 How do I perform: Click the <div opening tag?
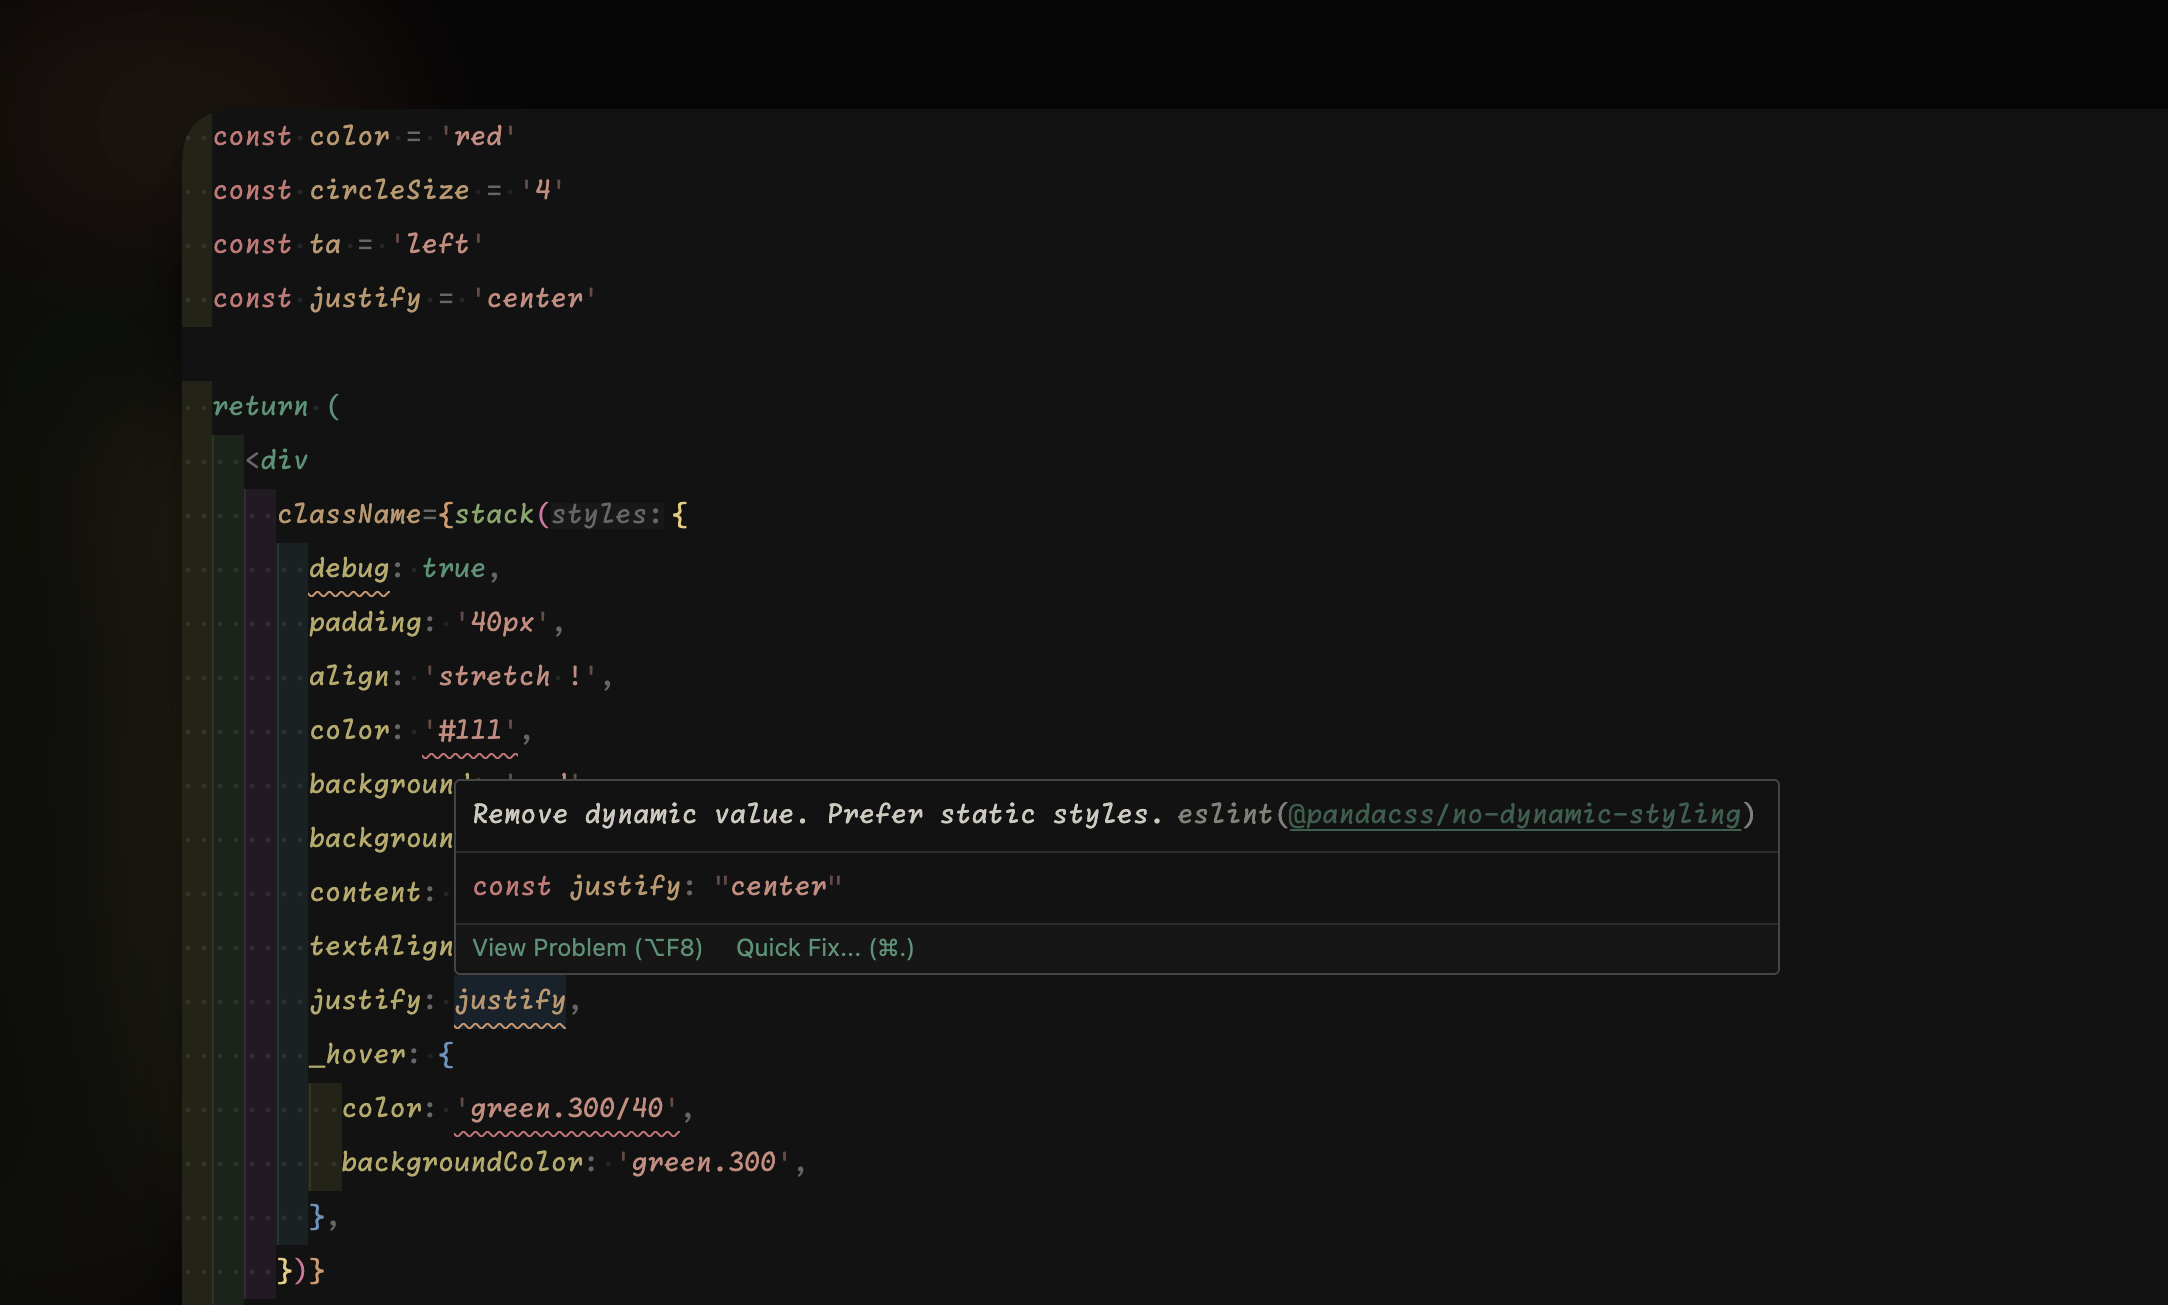pos(277,460)
